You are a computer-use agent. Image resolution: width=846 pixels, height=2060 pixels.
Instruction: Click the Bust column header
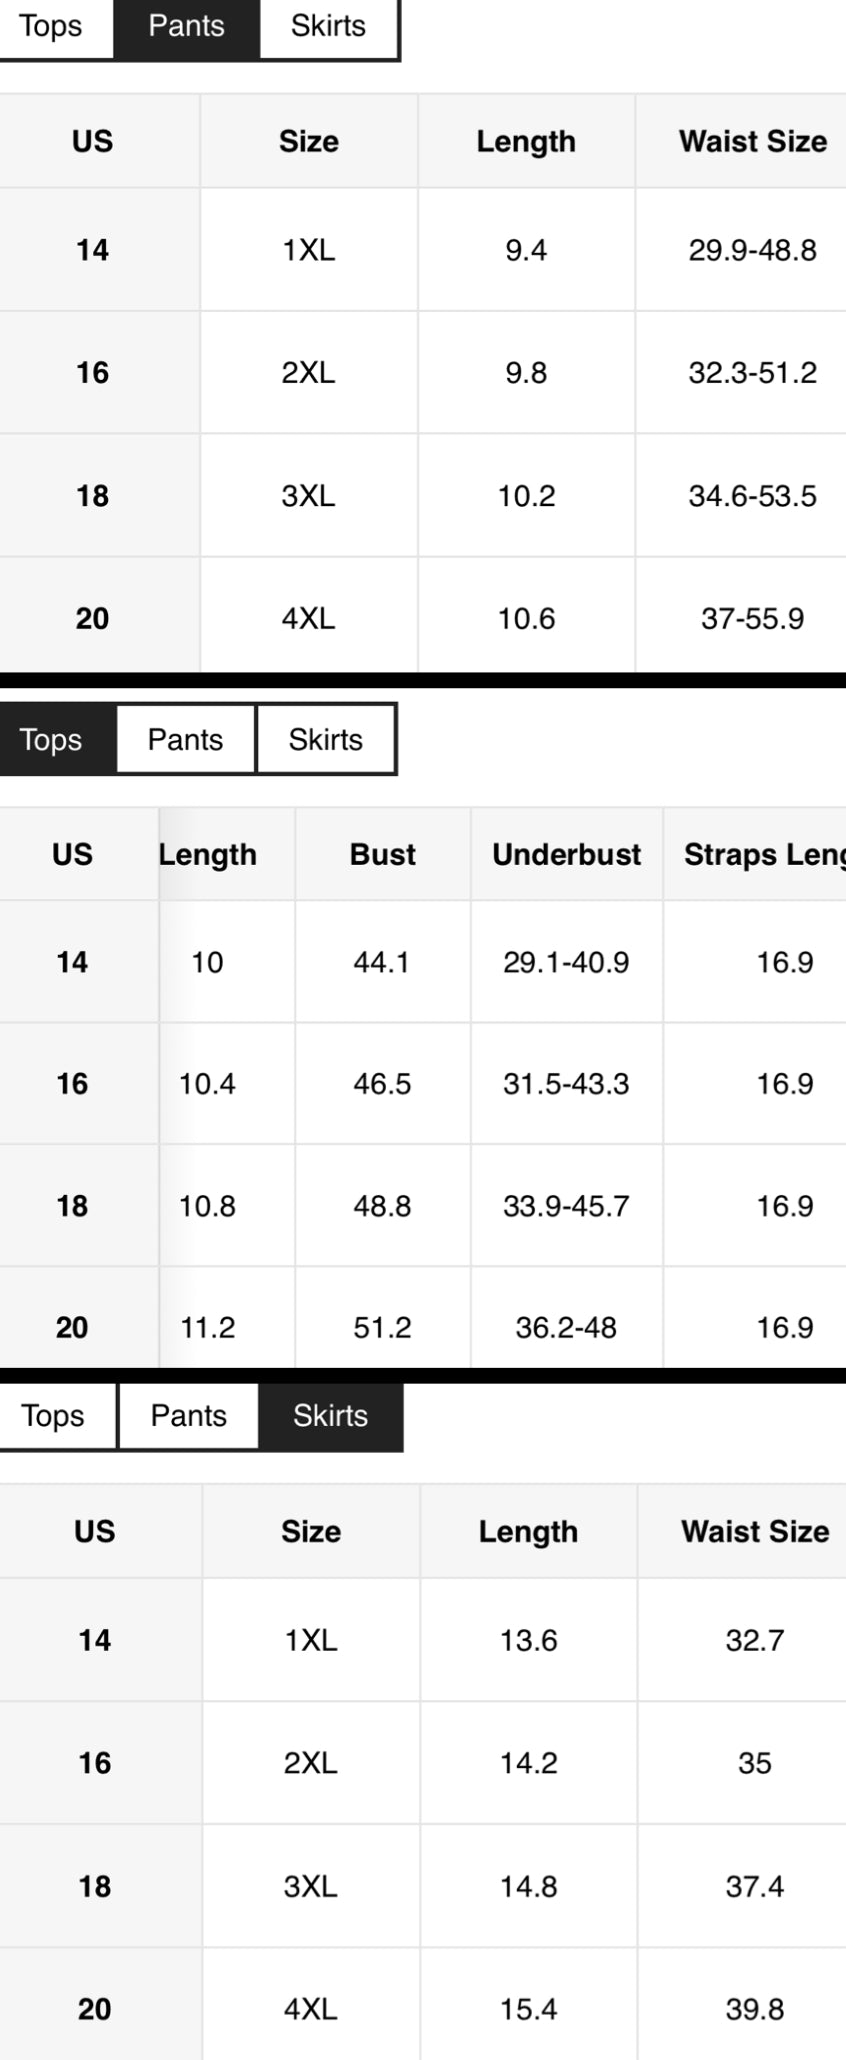coord(382,855)
